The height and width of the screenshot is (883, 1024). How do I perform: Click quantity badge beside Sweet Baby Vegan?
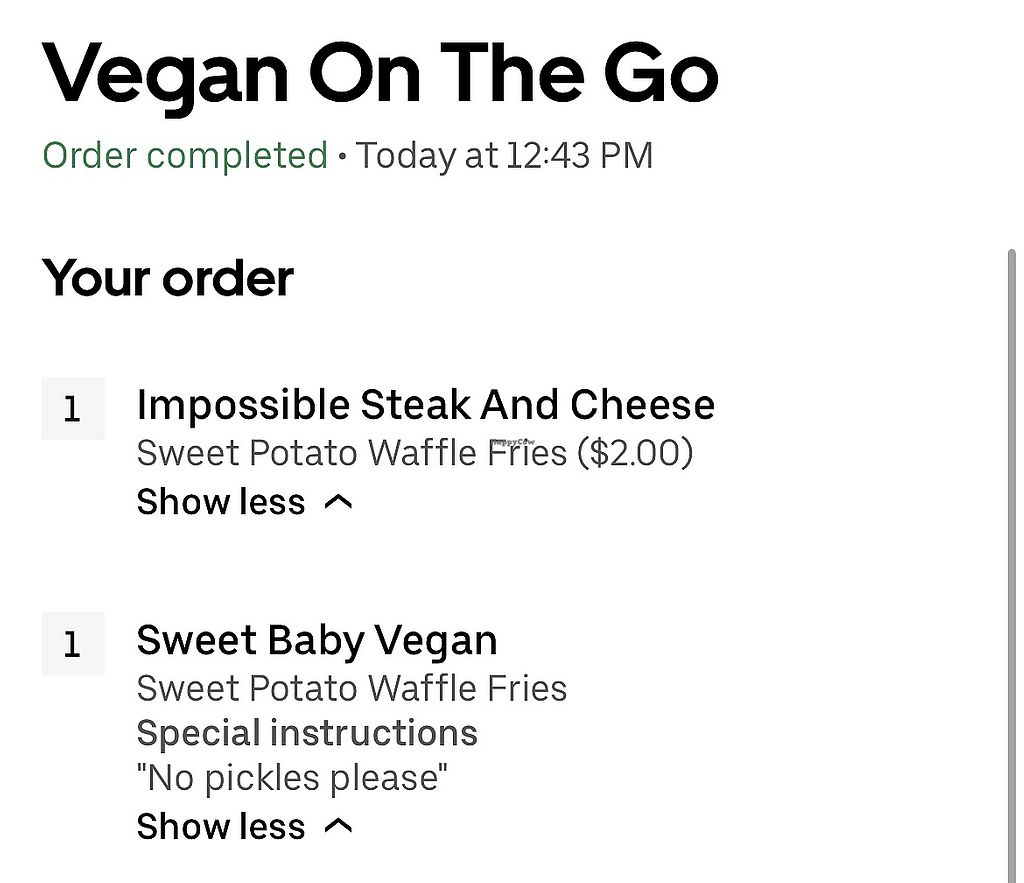[72, 644]
